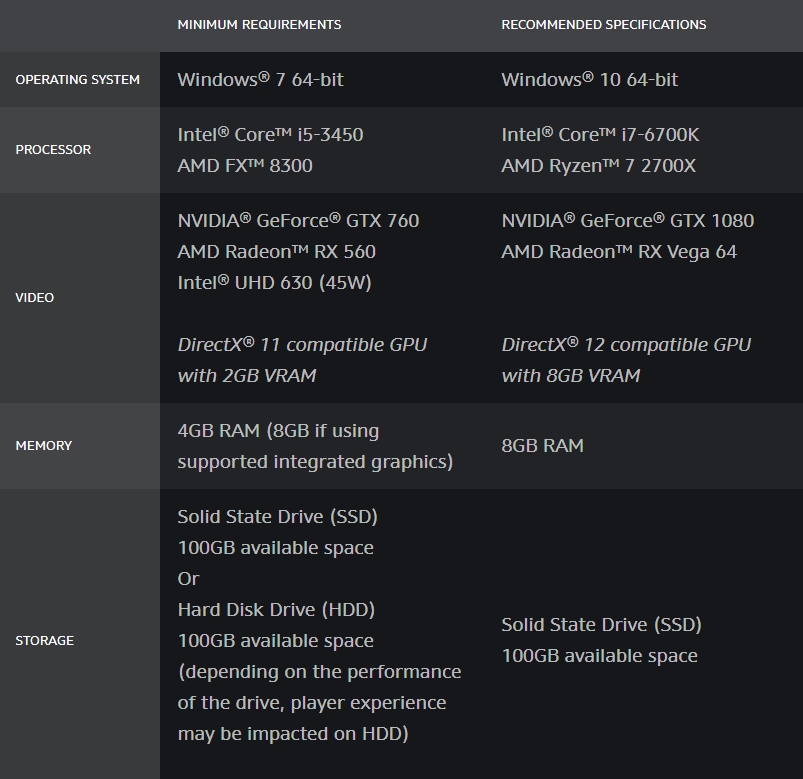Click the NVIDIA GeForce GTX 1080 text
This screenshot has height=779, width=803.
[627, 221]
